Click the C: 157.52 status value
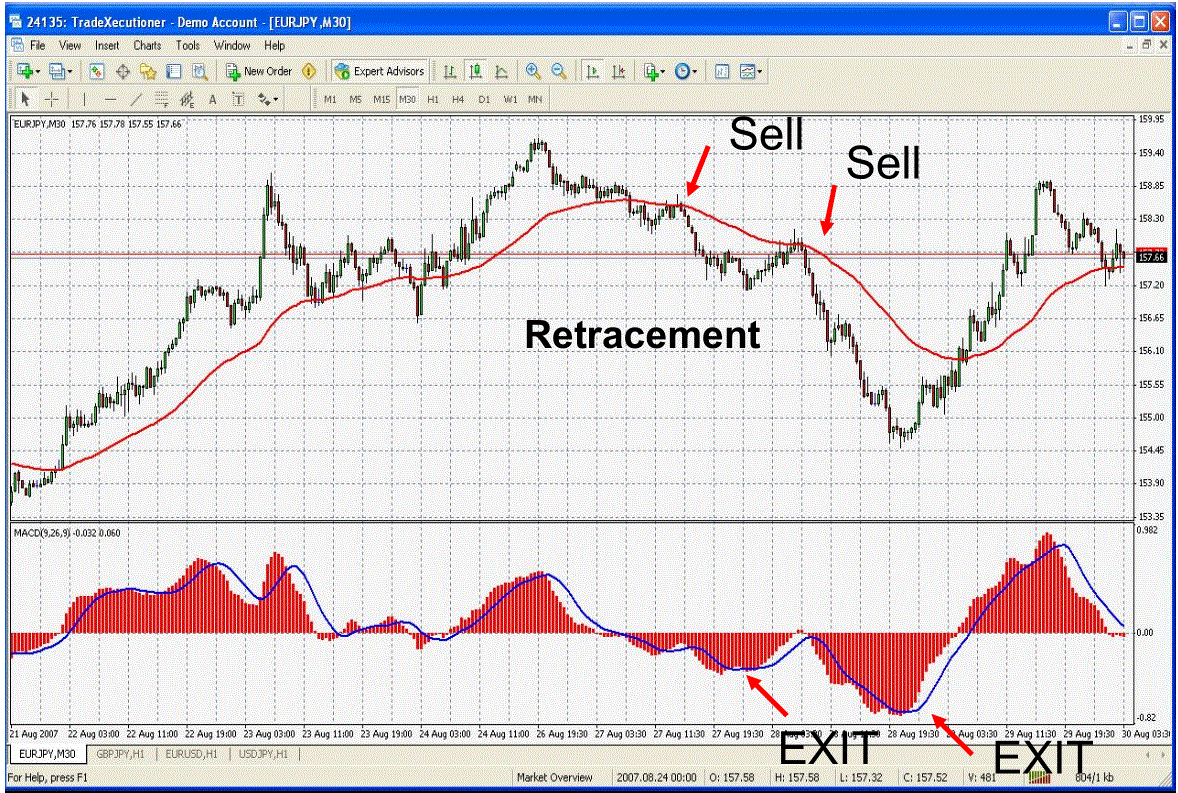The height and width of the screenshot is (793, 1178). click(926, 777)
